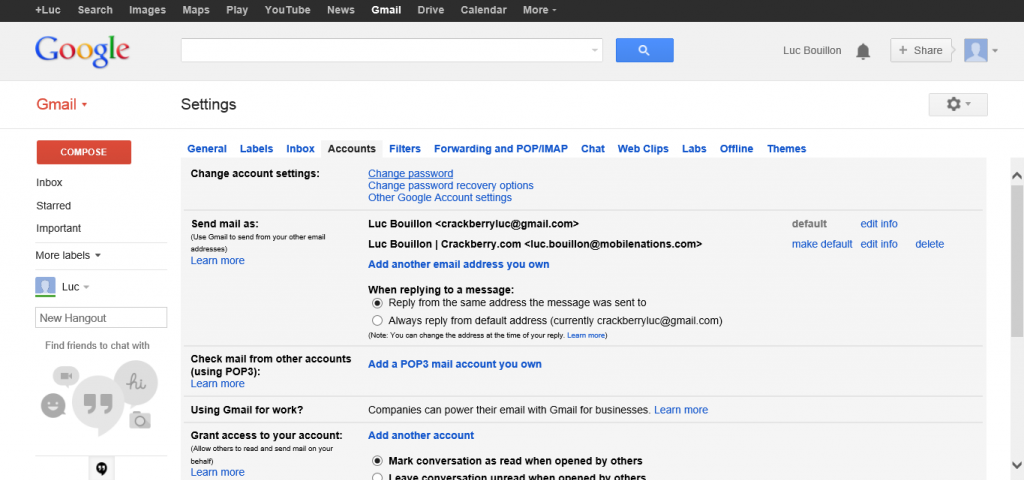Make mobilenations address the default
Screen dimensions: 1024x480
tap(822, 244)
